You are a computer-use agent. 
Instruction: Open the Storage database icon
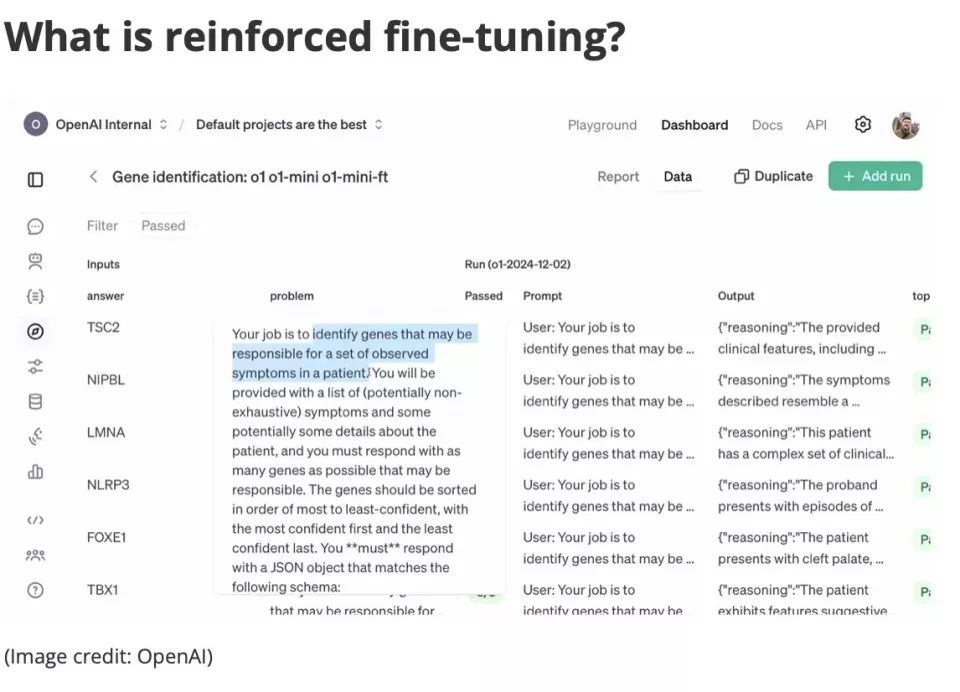click(x=36, y=402)
